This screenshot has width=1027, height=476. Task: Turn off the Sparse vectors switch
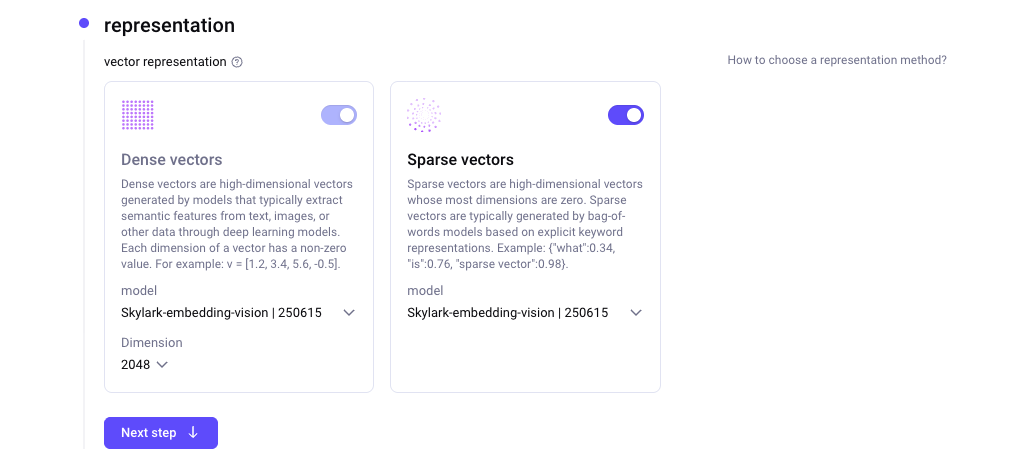[626, 115]
